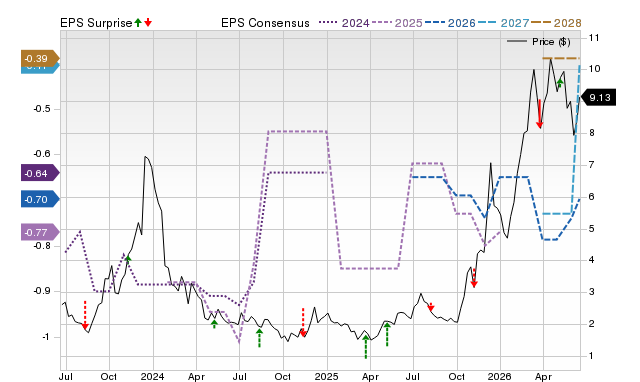Screen dimensions: 640x382
Task: Click the red miss arrow near late March 2026
Action: click(x=540, y=114)
